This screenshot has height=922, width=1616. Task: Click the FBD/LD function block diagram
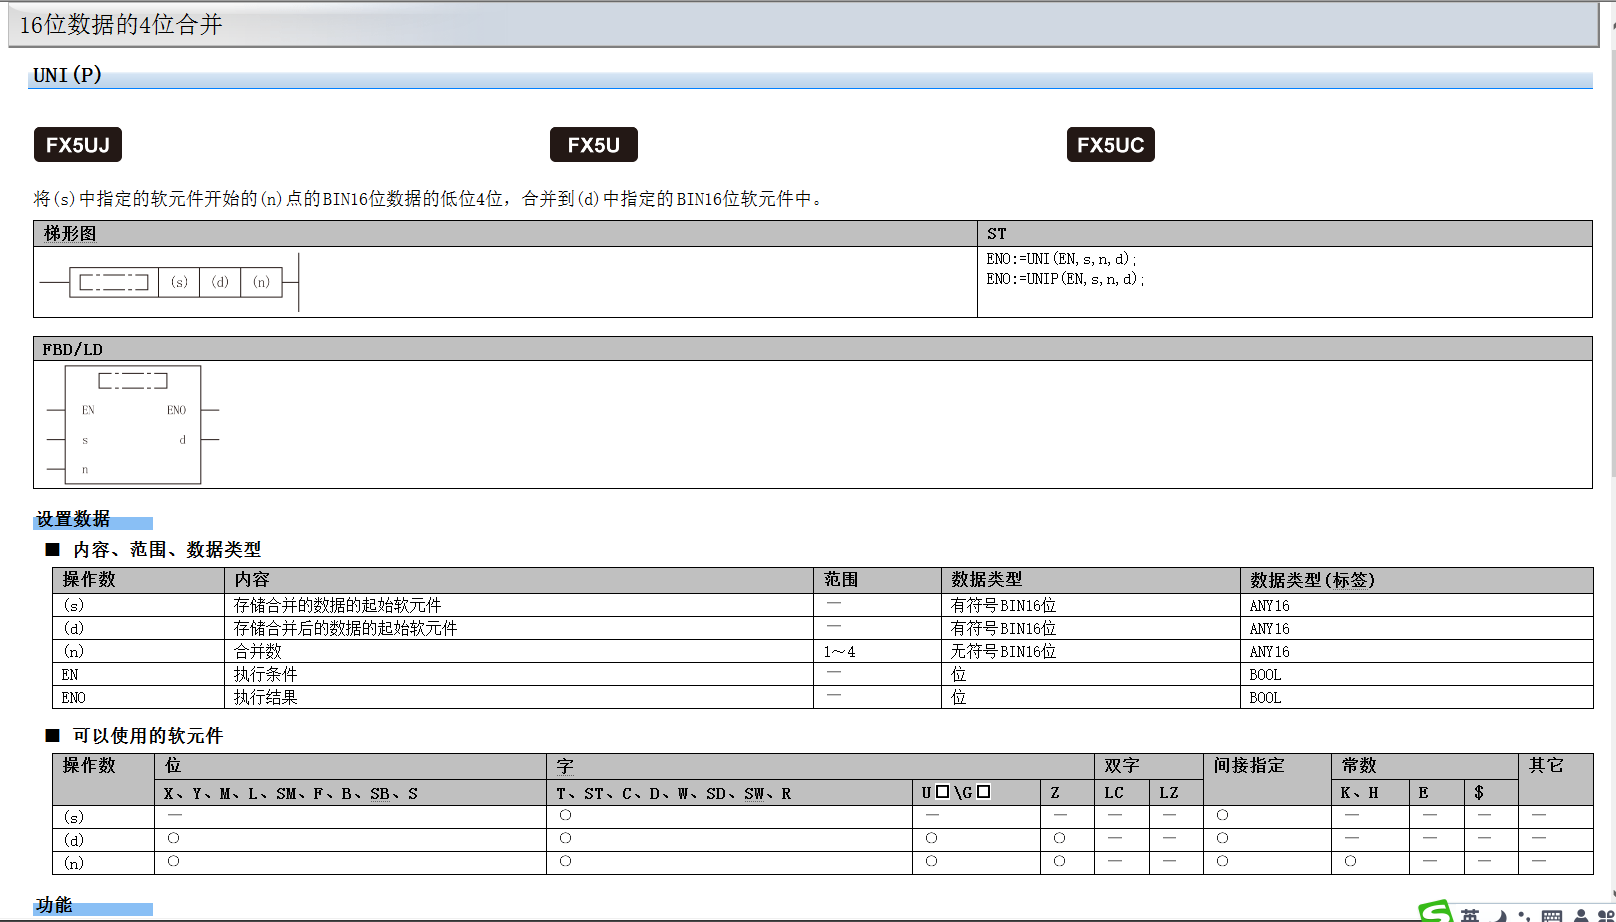tap(133, 425)
